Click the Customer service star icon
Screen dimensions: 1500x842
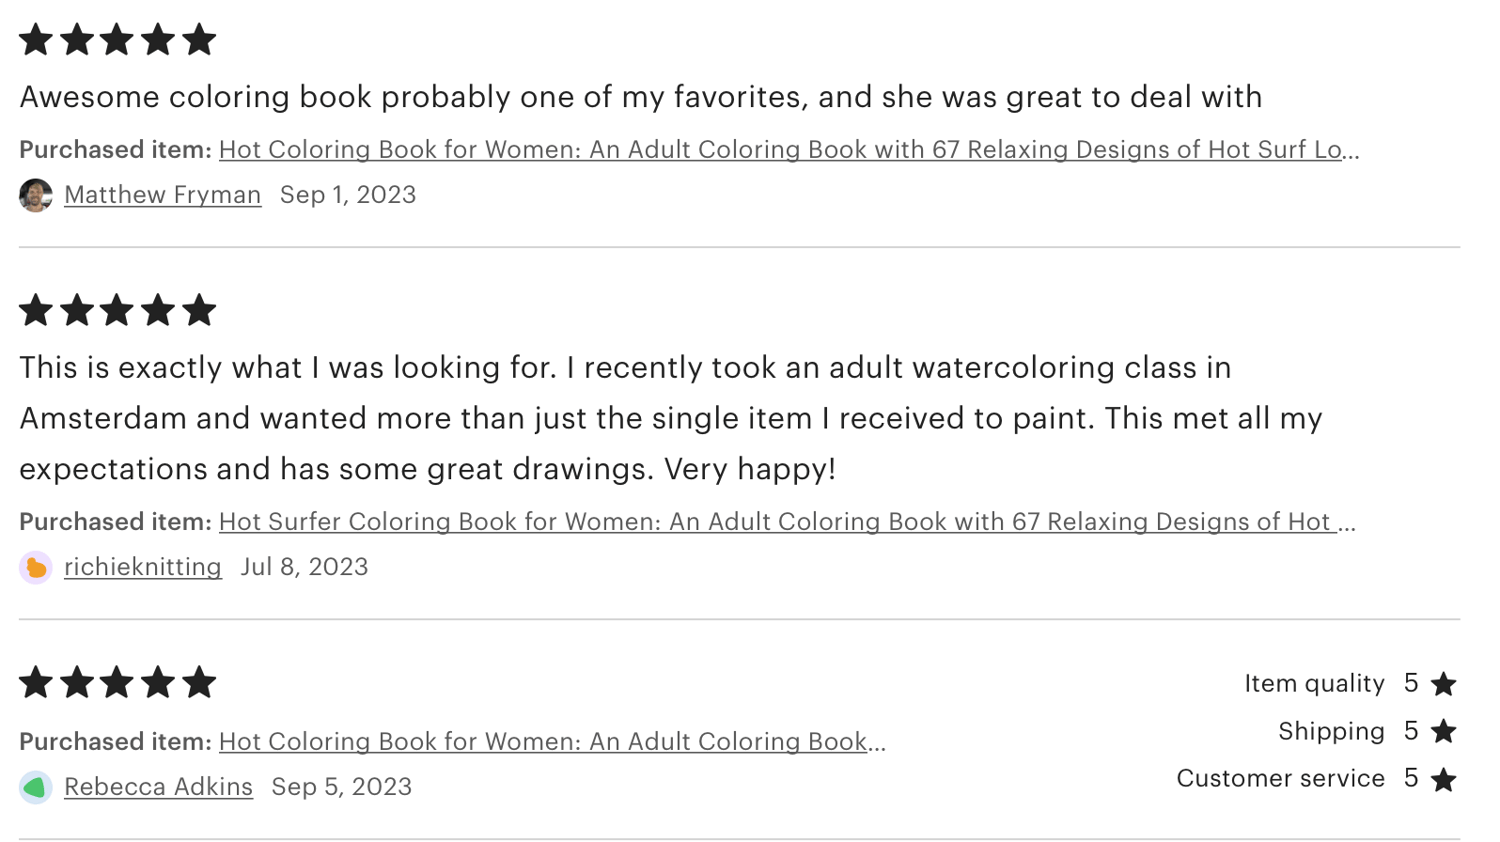click(x=1443, y=779)
